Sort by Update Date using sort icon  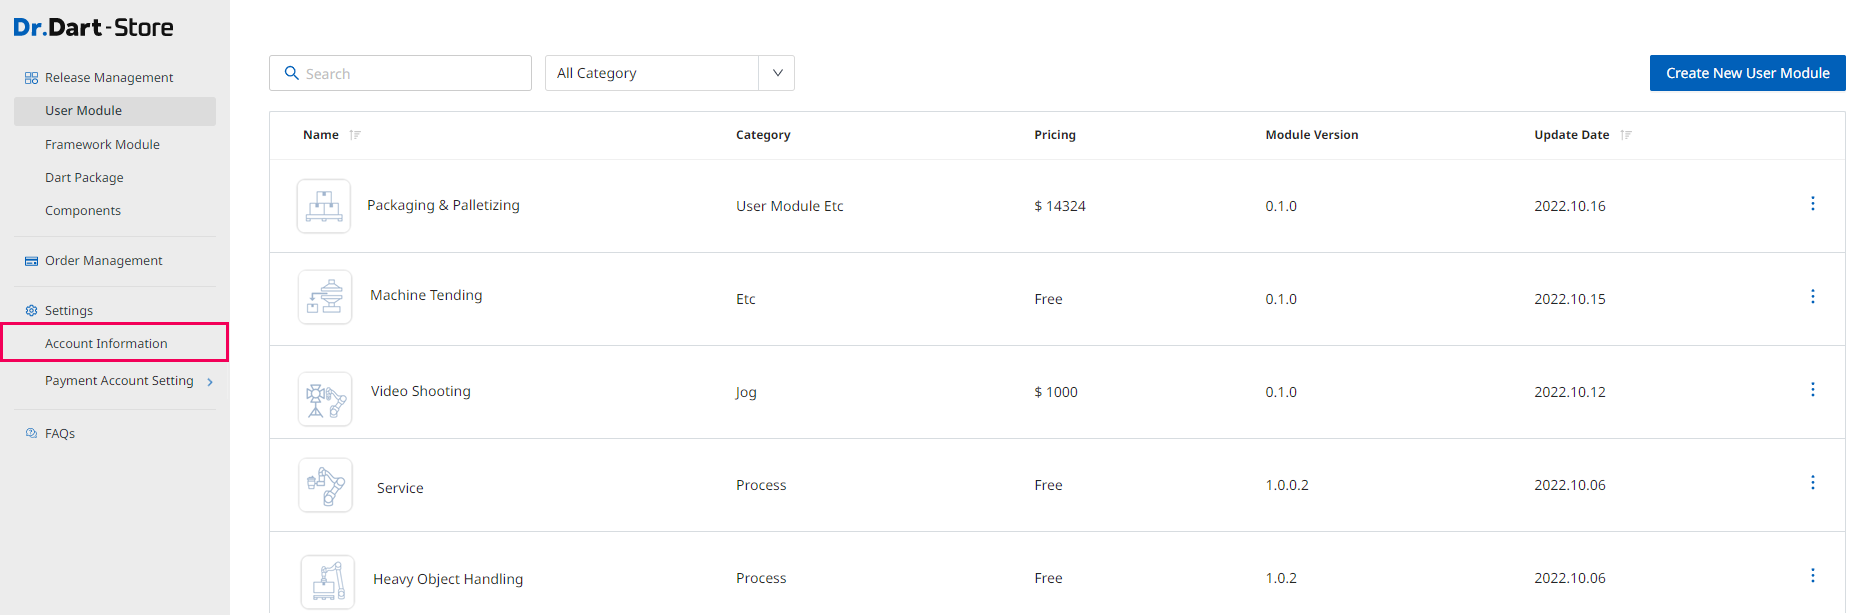[x=1626, y=135]
